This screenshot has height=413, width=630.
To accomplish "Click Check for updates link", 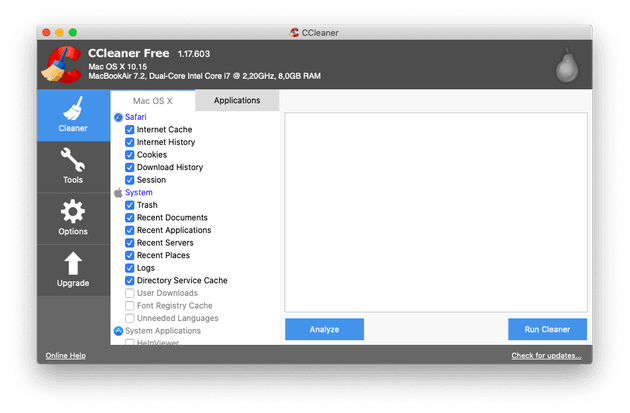I will point(546,356).
